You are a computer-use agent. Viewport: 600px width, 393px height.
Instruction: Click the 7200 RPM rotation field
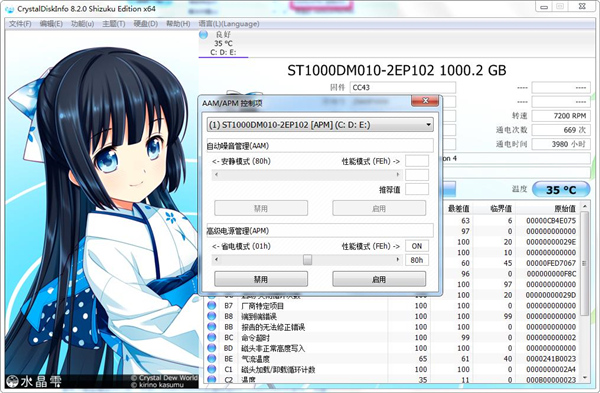click(561, 116)
